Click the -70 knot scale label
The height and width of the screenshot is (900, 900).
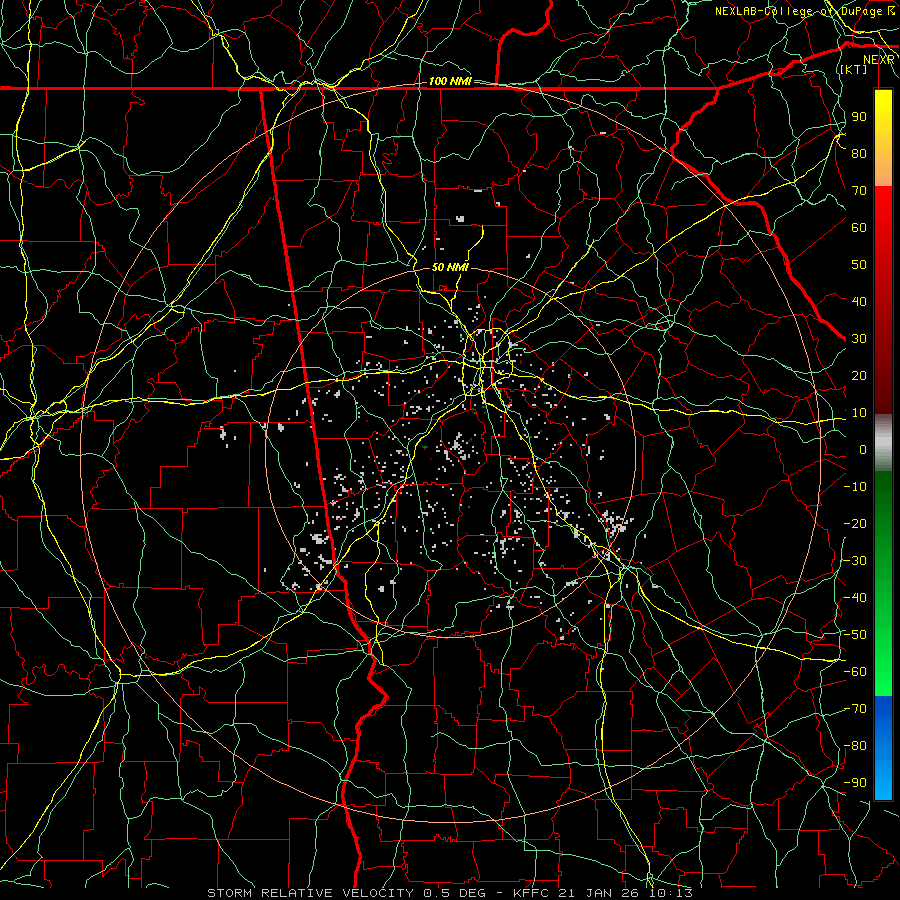tap(855, 709)
